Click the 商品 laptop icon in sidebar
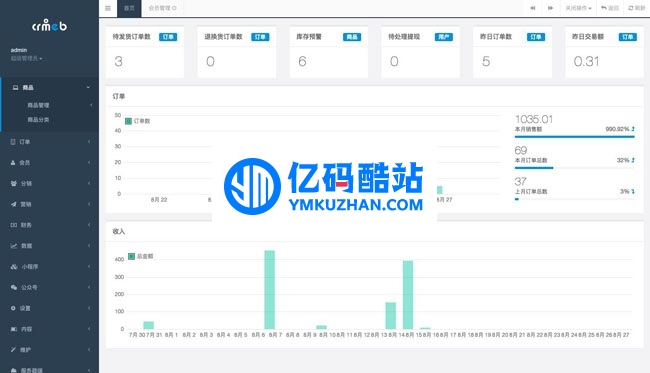The image size is (650, 373). [x=15, y=87]
